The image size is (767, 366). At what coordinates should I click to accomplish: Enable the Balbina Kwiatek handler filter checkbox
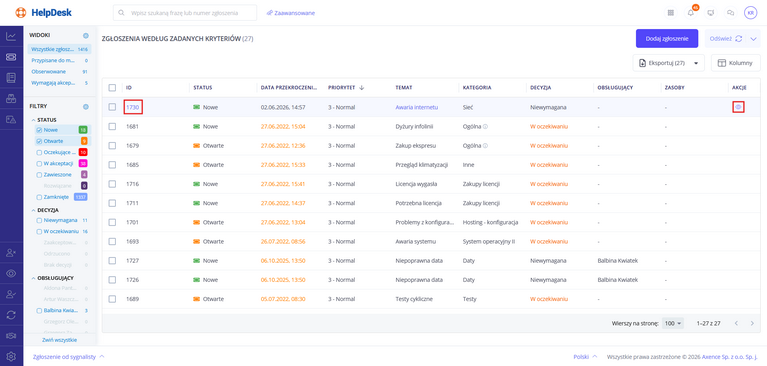[40, 310]
